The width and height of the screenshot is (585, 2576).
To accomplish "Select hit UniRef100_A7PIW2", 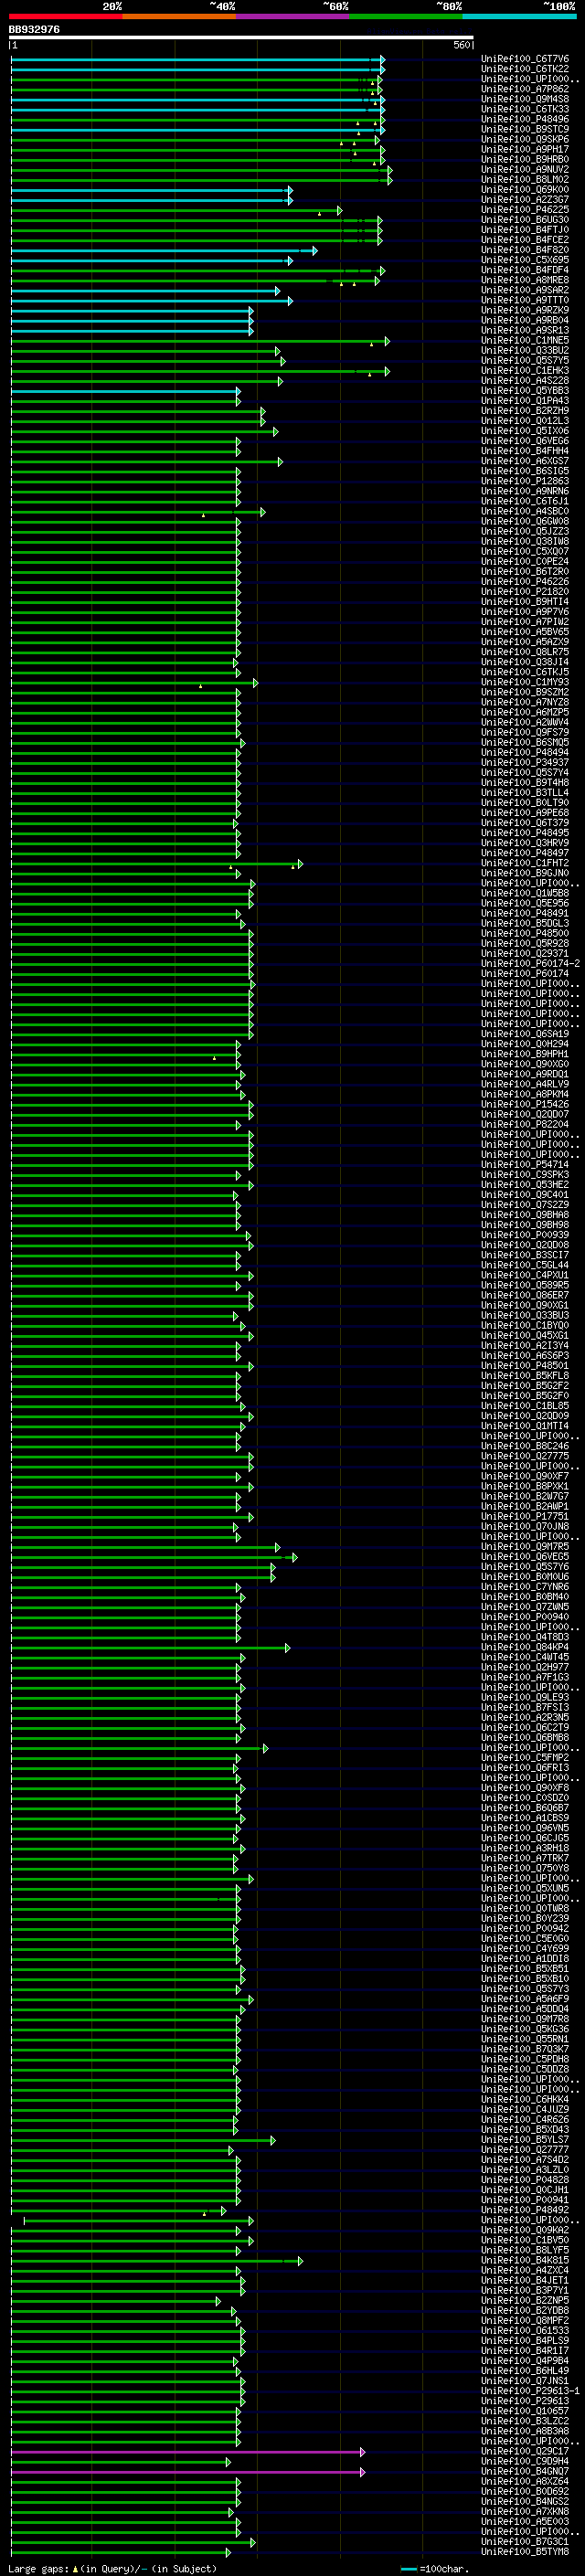I will (x=525, y=622).
